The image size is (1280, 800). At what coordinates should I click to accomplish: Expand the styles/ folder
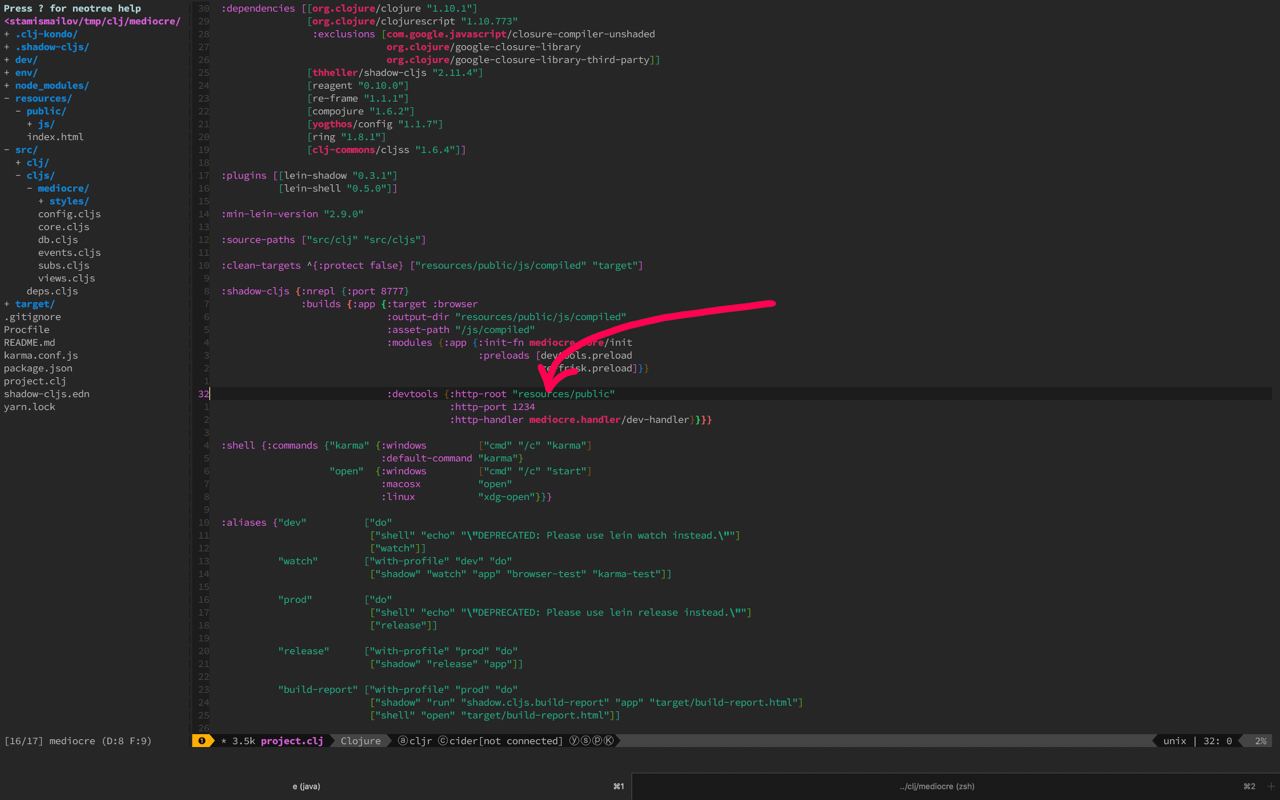[63, 201]
